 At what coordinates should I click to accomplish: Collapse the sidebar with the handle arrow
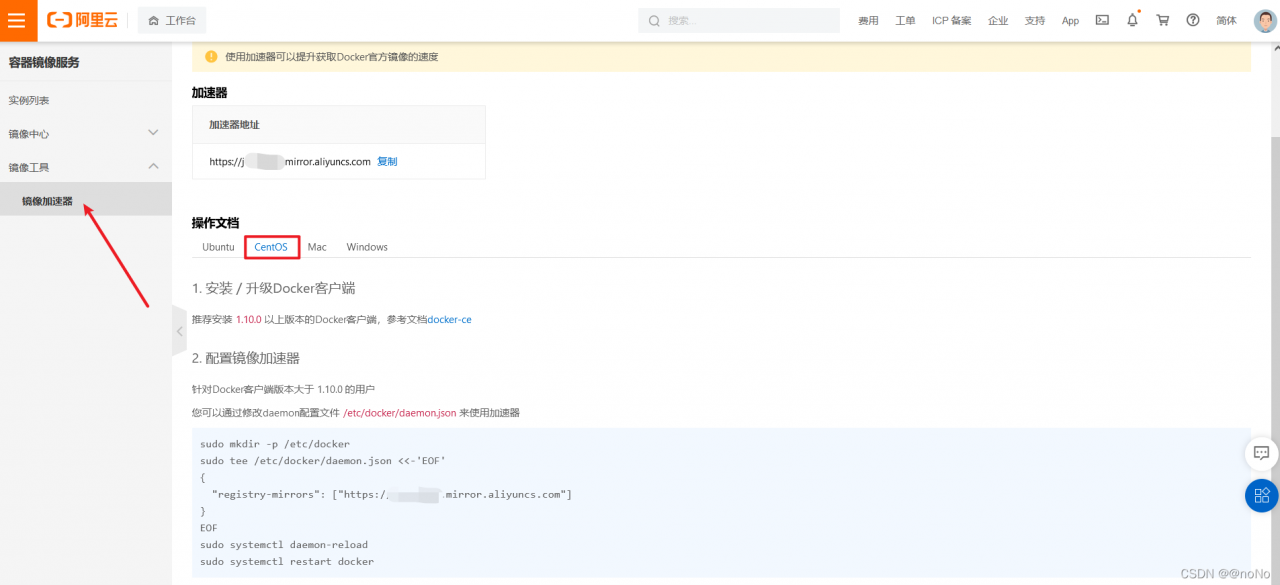coord(179,331)
